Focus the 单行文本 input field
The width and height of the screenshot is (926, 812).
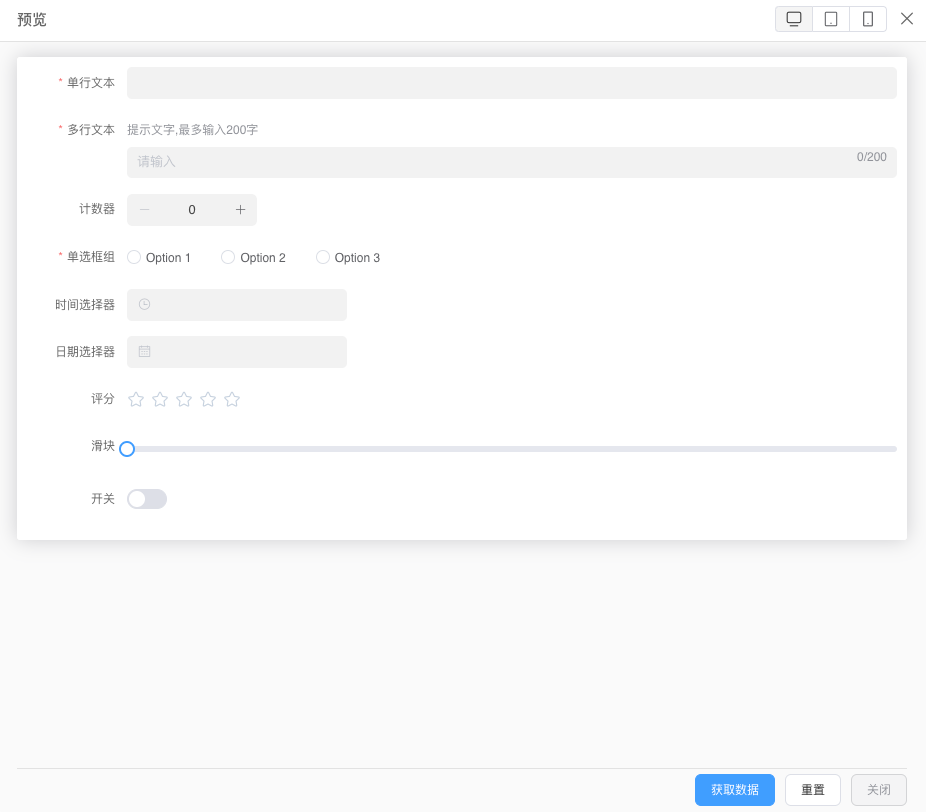click(x=511, y=83)
